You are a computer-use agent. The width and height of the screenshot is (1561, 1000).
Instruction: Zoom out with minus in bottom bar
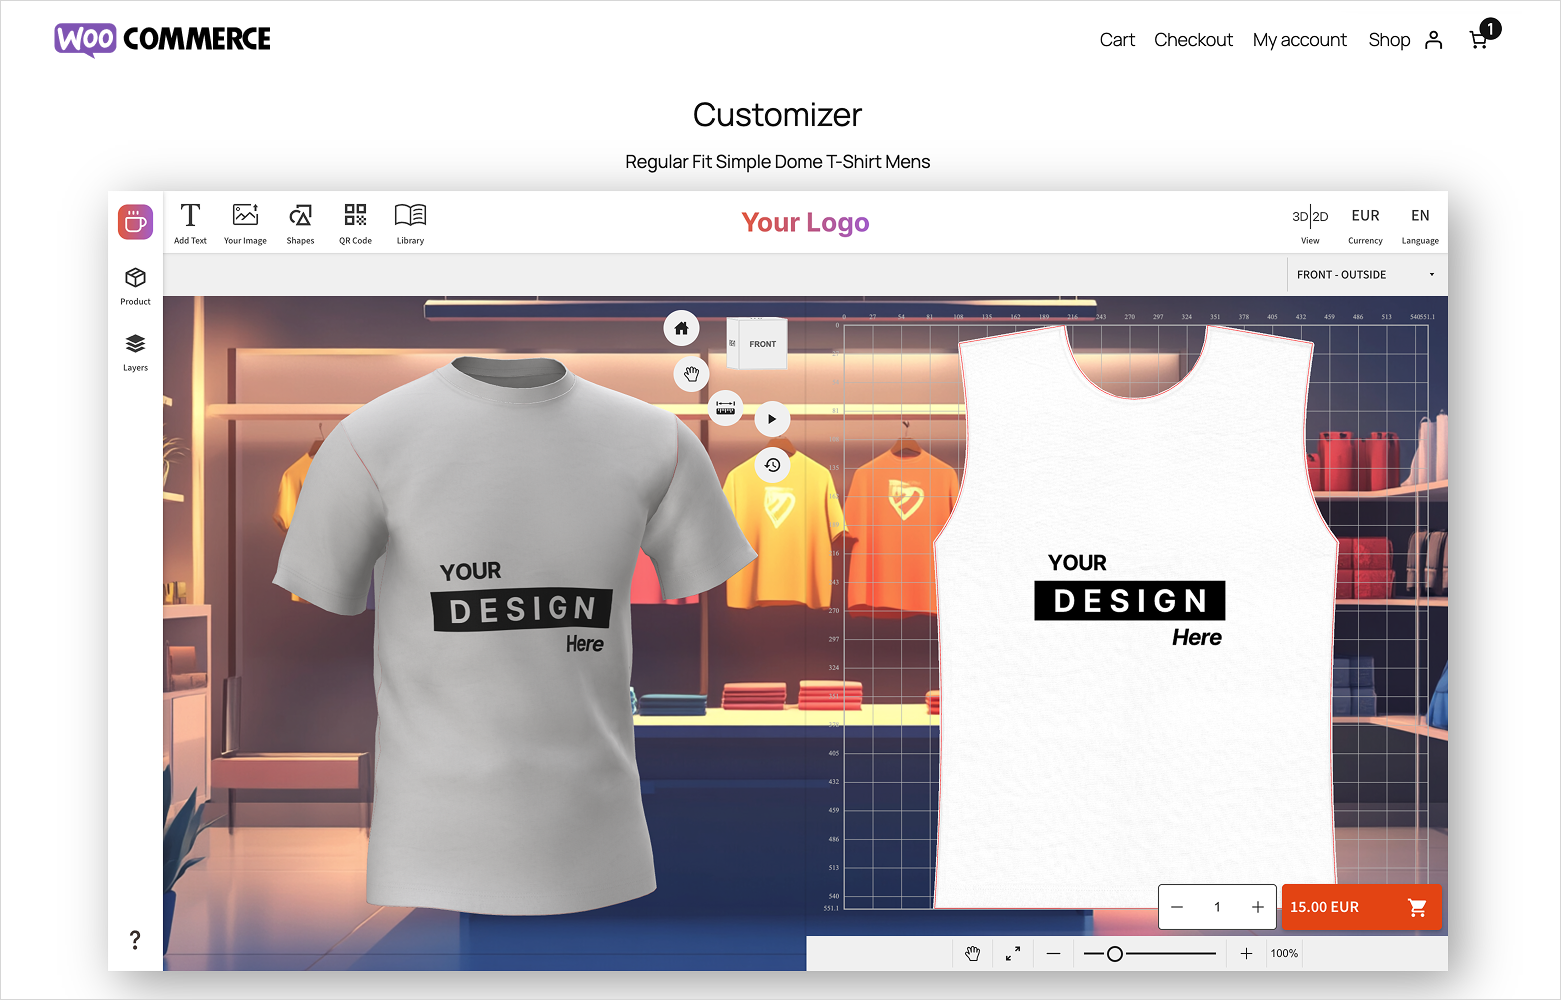[1053, 953]
